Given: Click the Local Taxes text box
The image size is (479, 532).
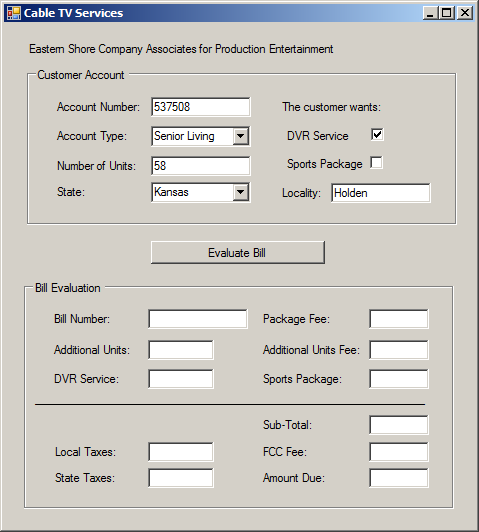Looking at the screenshot, I should (x=181, y=452).
